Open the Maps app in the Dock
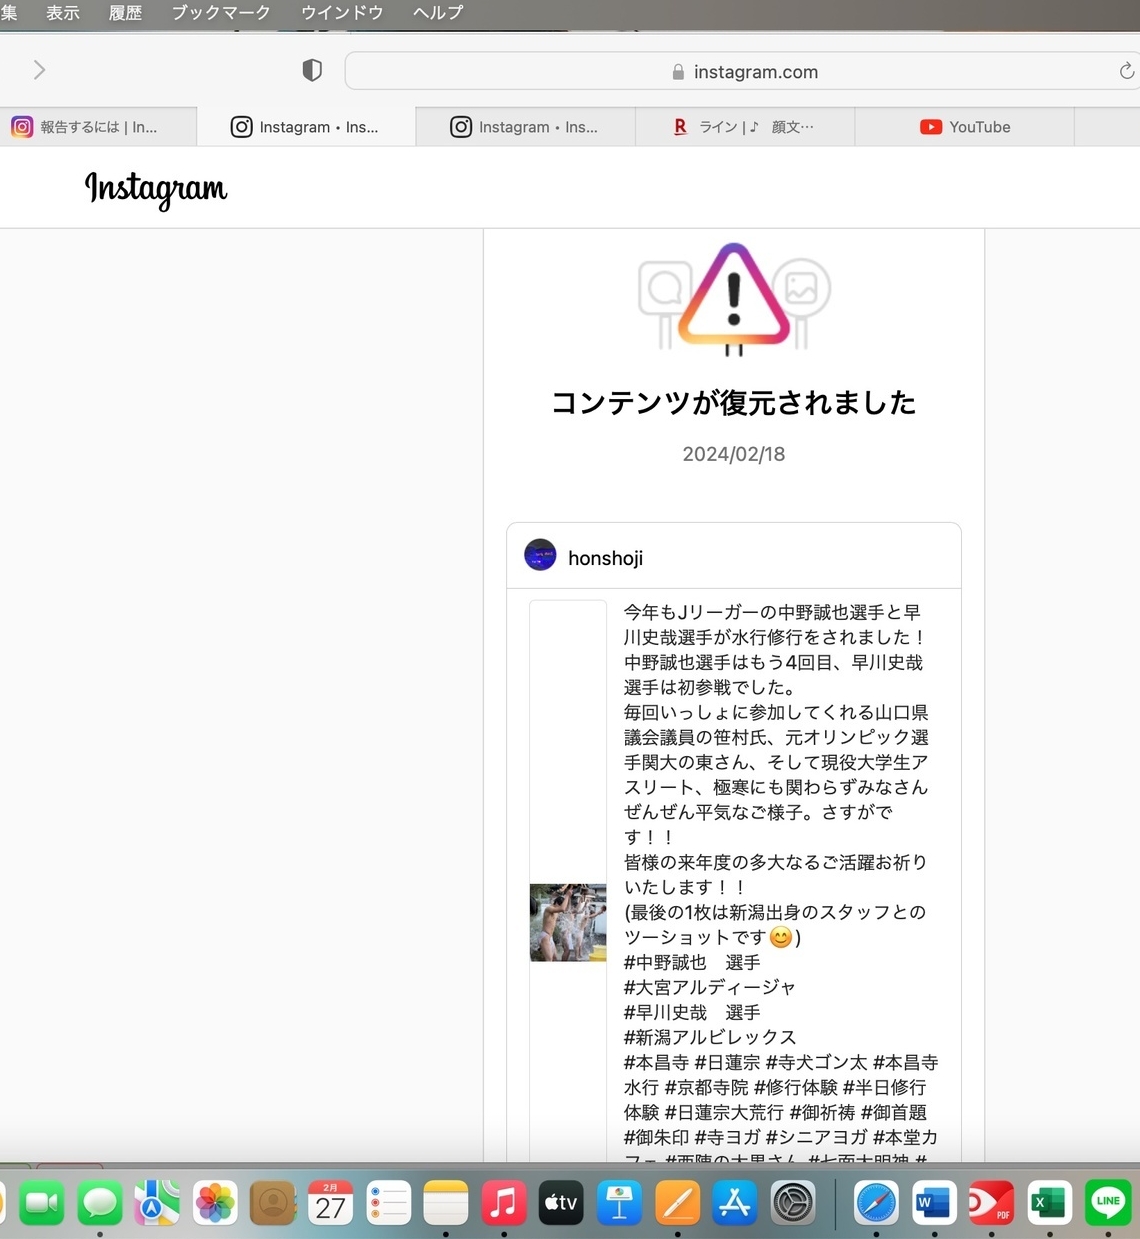The width and height of the screenshot is (1140, 1239). pos(157,1203)
